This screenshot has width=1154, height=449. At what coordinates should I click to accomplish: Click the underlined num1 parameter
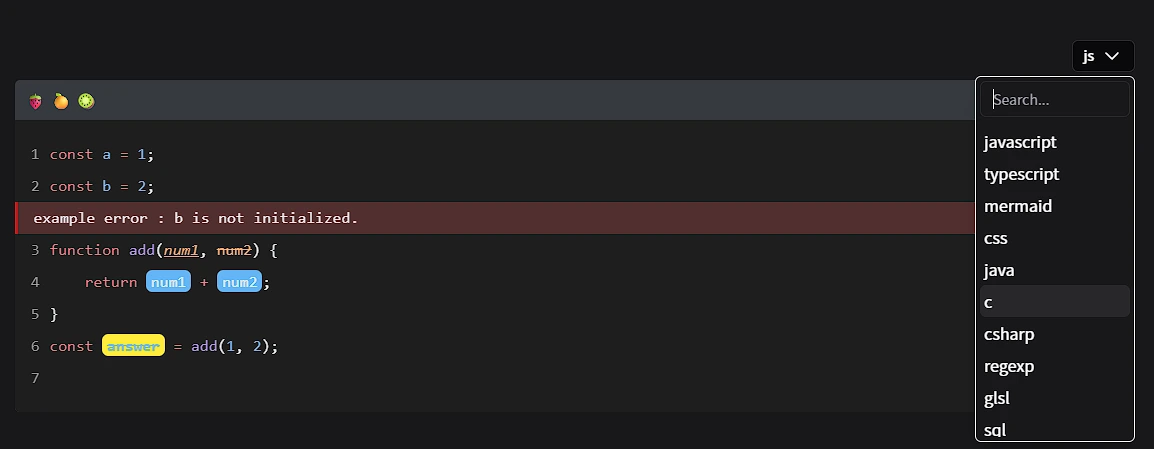[182, 250]
